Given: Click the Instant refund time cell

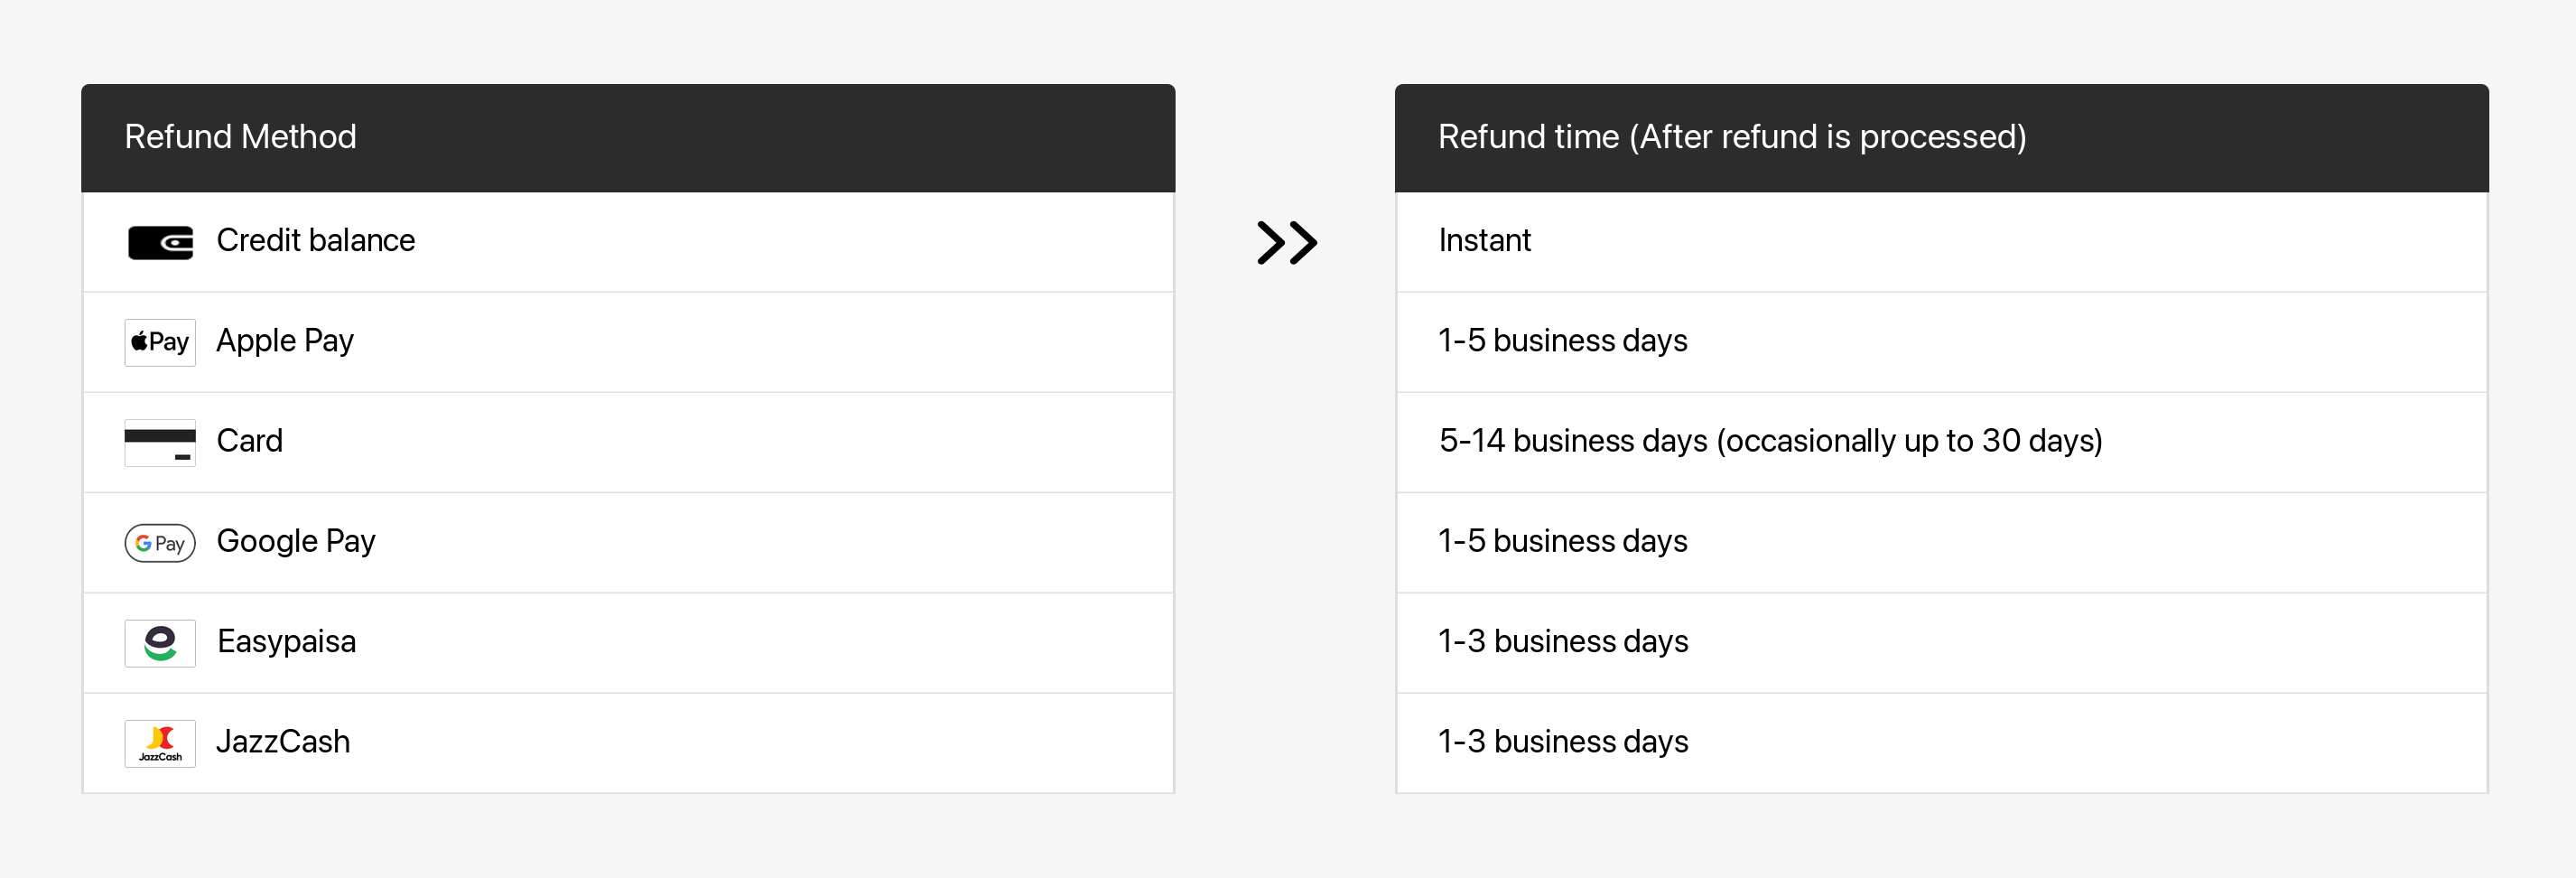Looking at the screenshot, I should click(1484, 241).
